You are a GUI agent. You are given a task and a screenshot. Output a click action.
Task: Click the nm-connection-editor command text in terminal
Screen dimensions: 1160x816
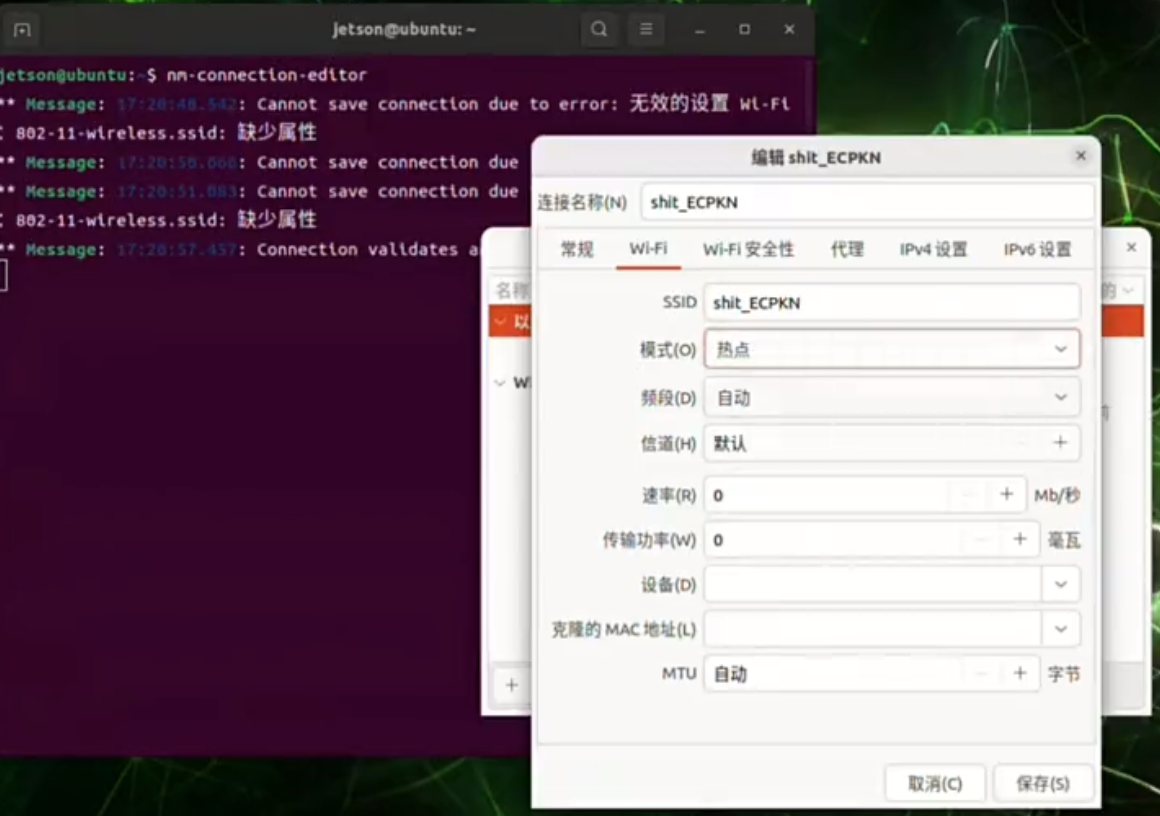[x=266, y=75]
